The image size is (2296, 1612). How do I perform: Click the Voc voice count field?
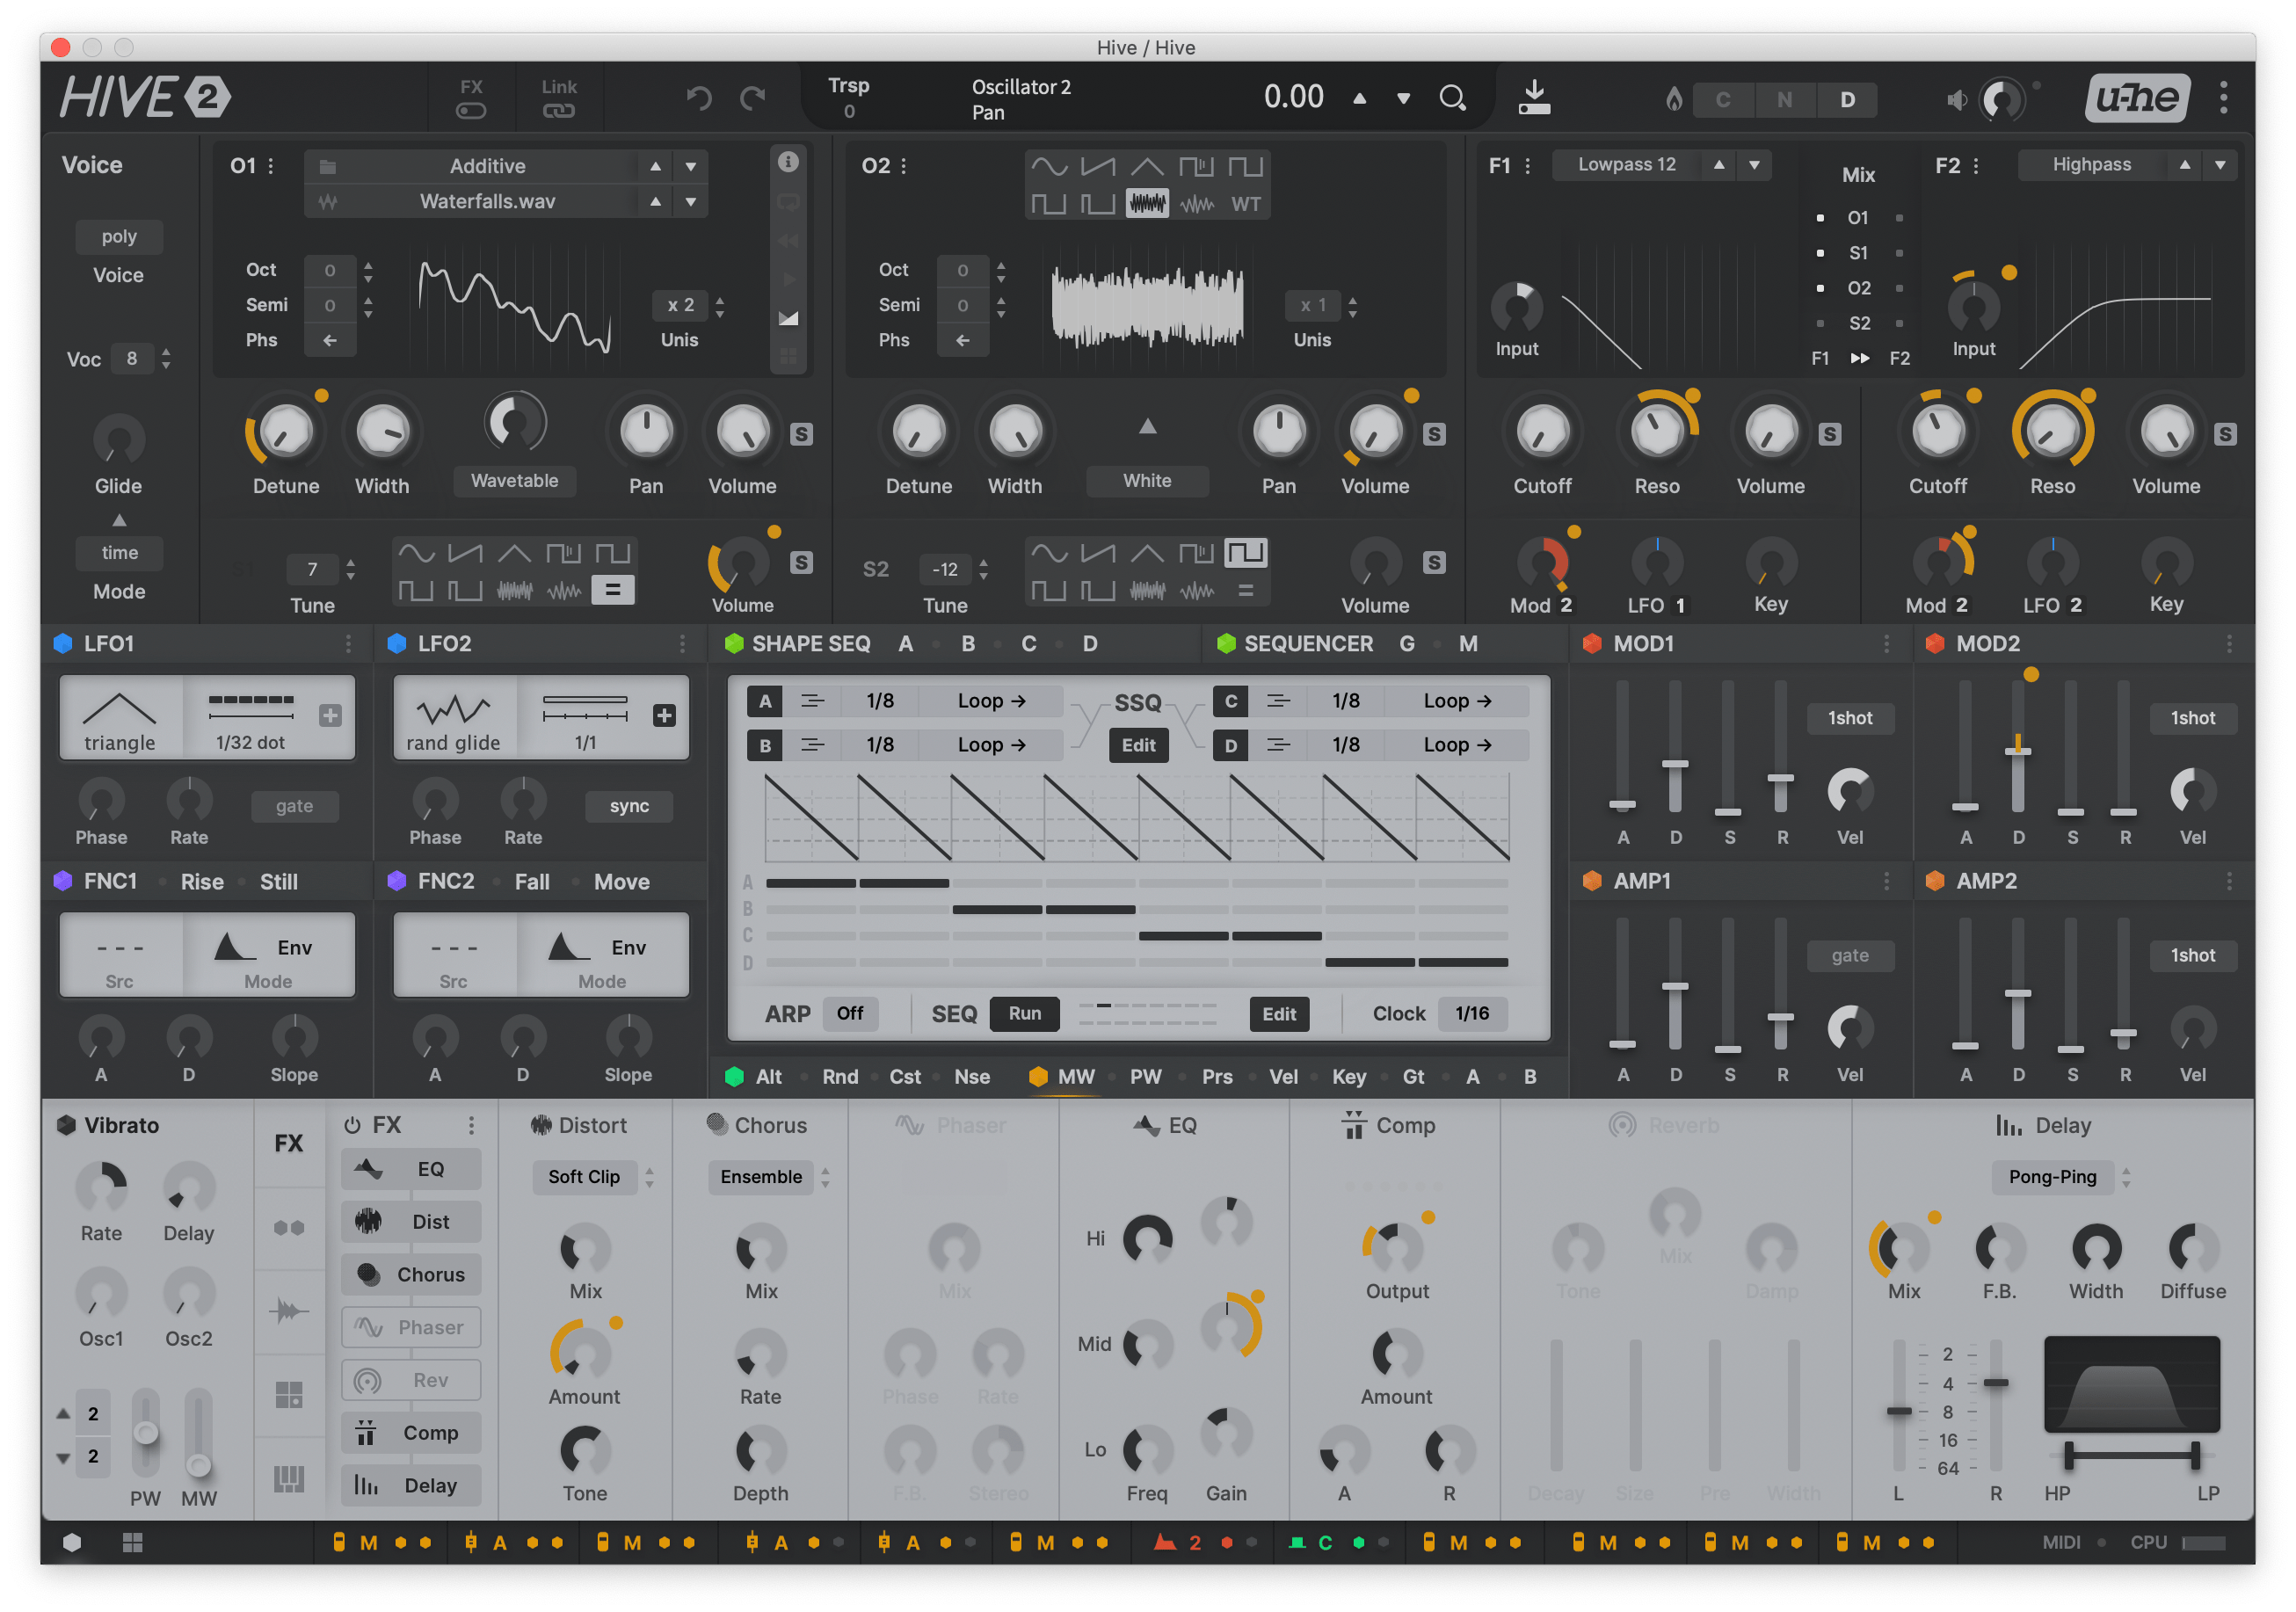coord(132,358)
